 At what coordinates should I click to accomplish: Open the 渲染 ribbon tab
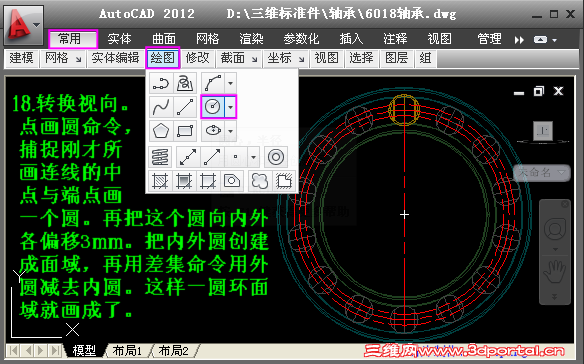[x=251, y=39]
